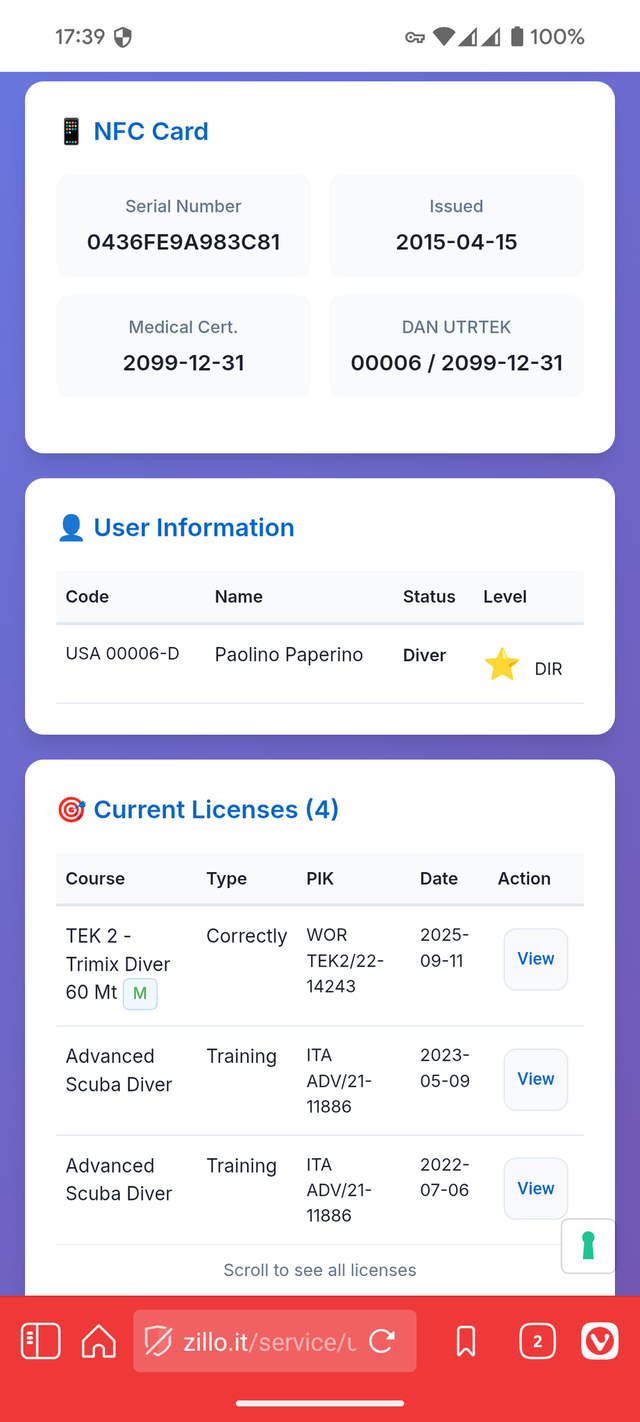
Task: Reload the zillo.it page
Action: click(381, 1341)
